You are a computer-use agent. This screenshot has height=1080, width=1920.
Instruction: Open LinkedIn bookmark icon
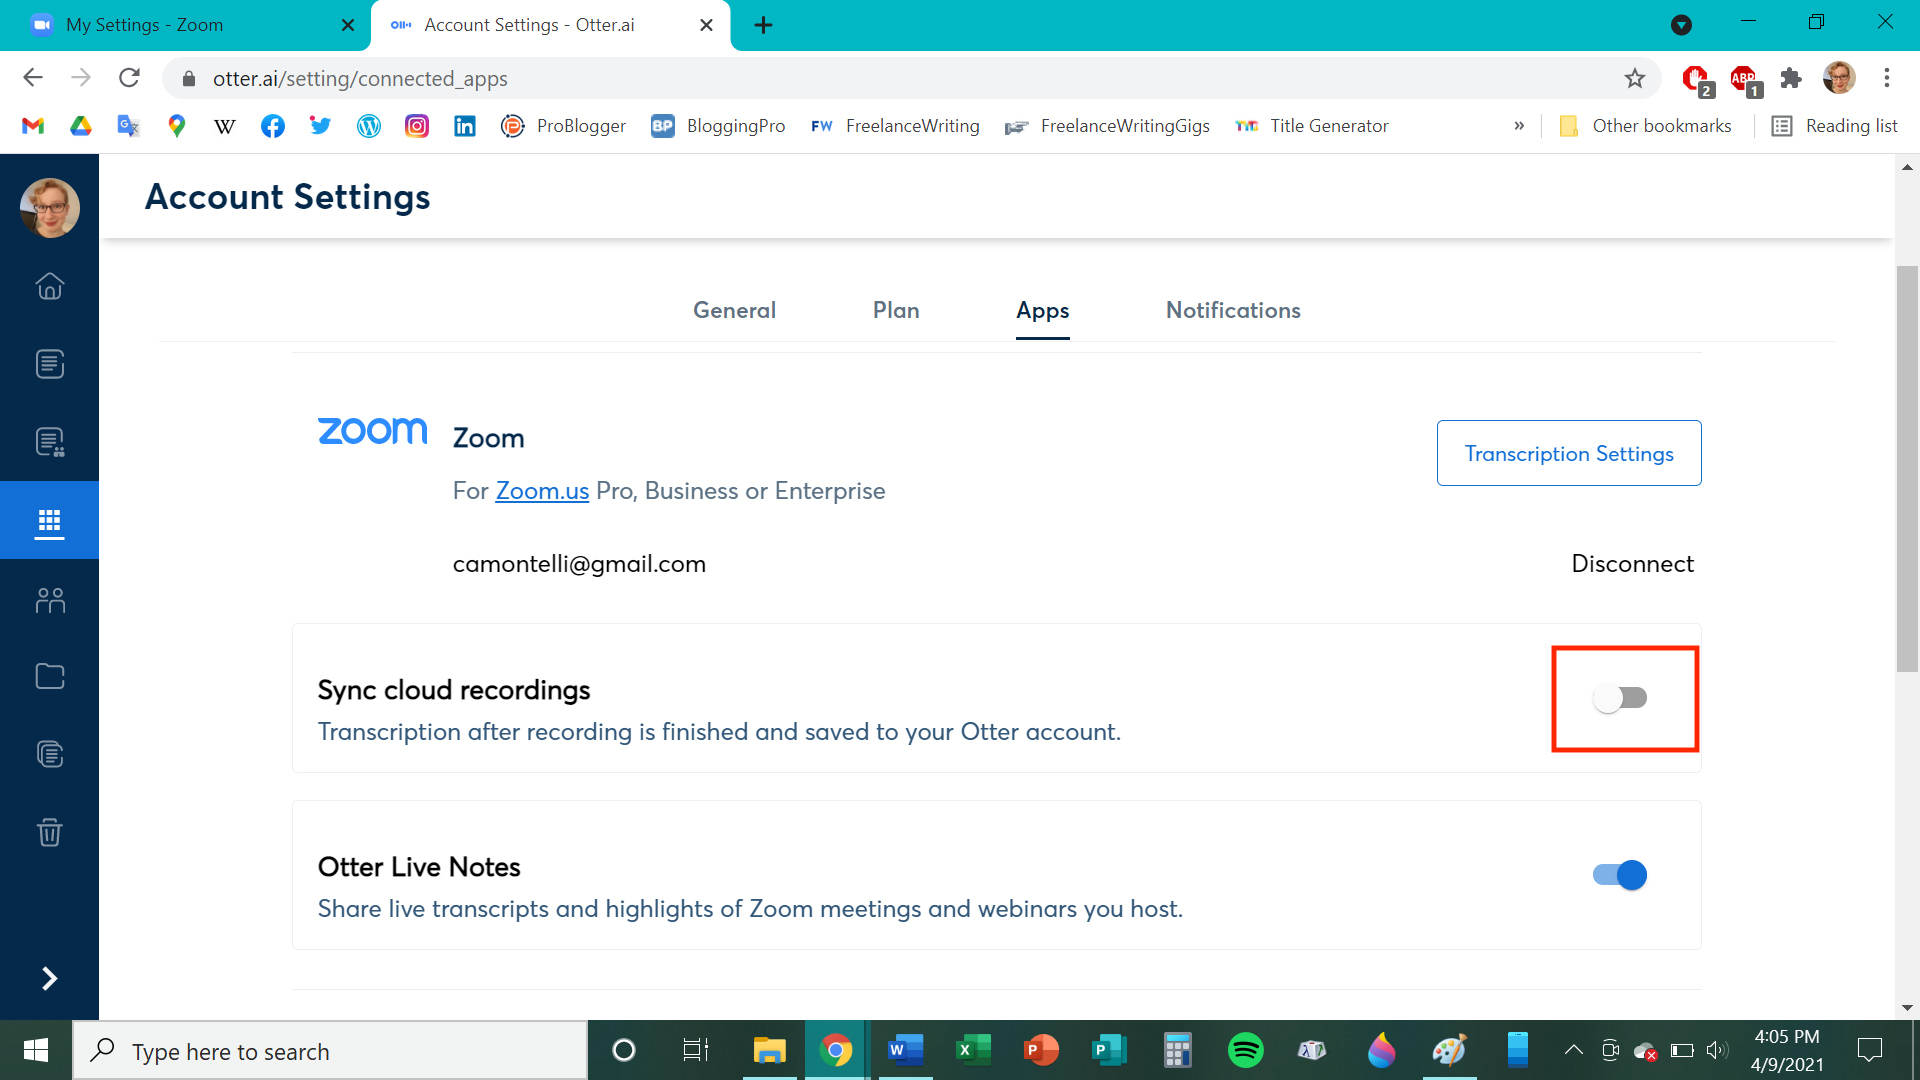(x=465, y=126)
